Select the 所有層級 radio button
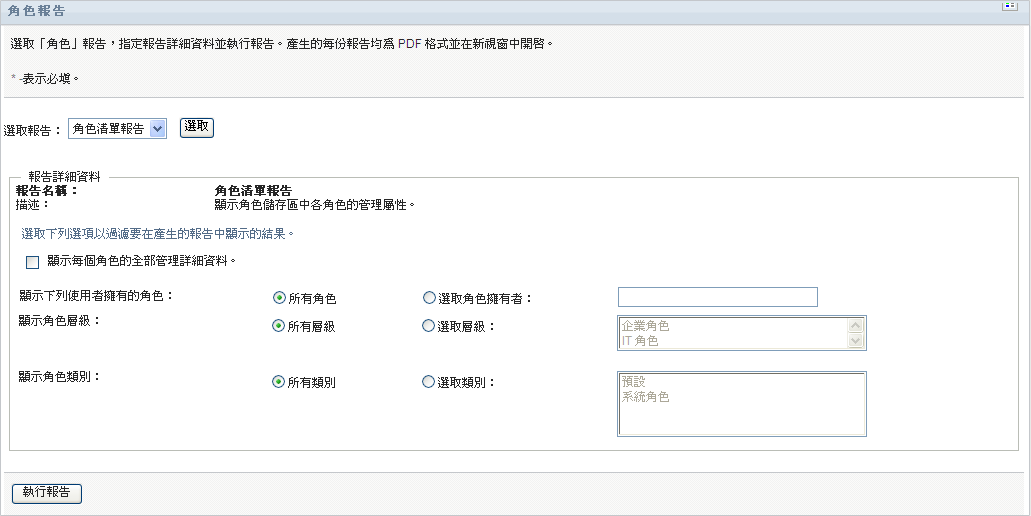The height and width of the screenshot is (516, 1031). [279, 326]
